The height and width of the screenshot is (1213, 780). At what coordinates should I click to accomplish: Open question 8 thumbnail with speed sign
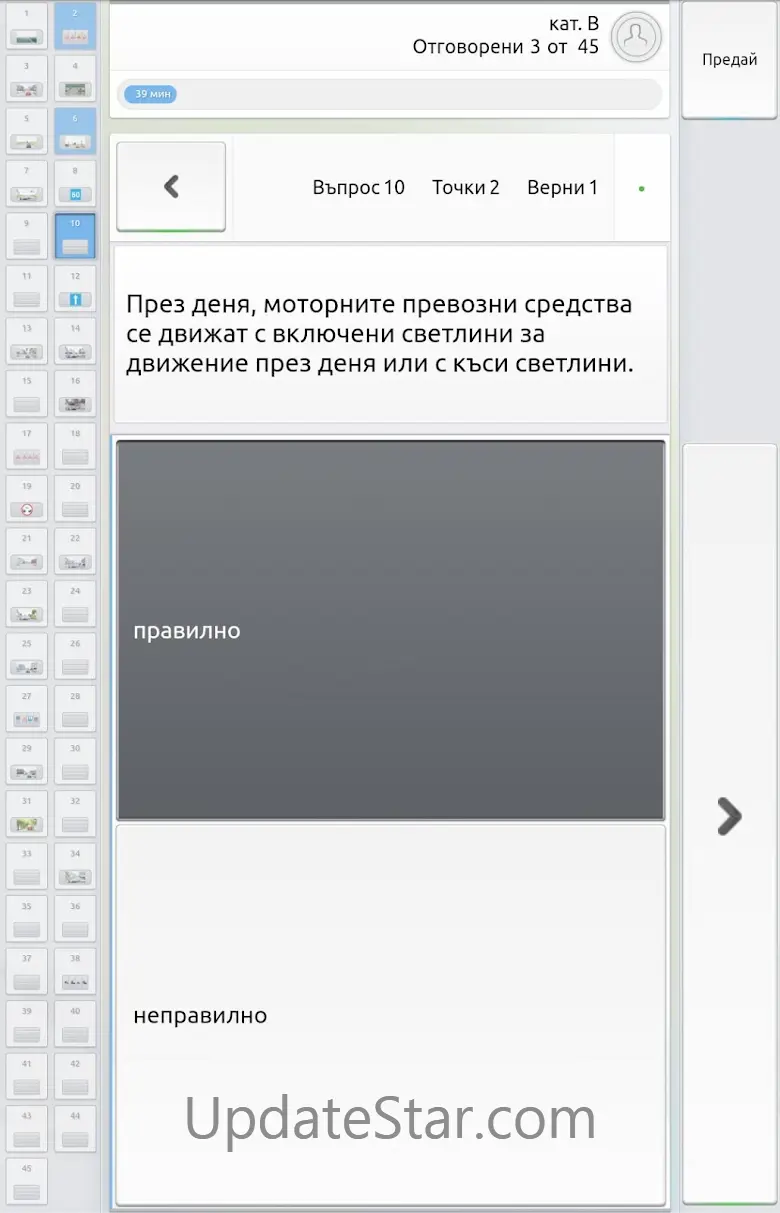click(x=75, y=183)
